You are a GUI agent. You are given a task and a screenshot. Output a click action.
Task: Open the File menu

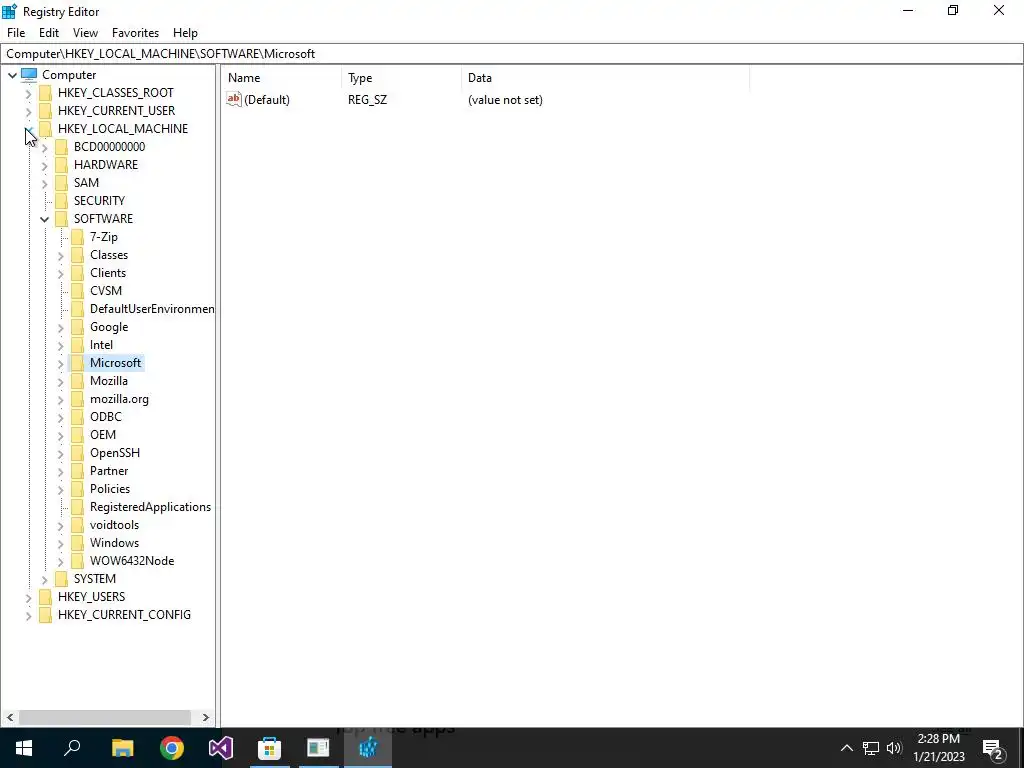click(16, 33)
